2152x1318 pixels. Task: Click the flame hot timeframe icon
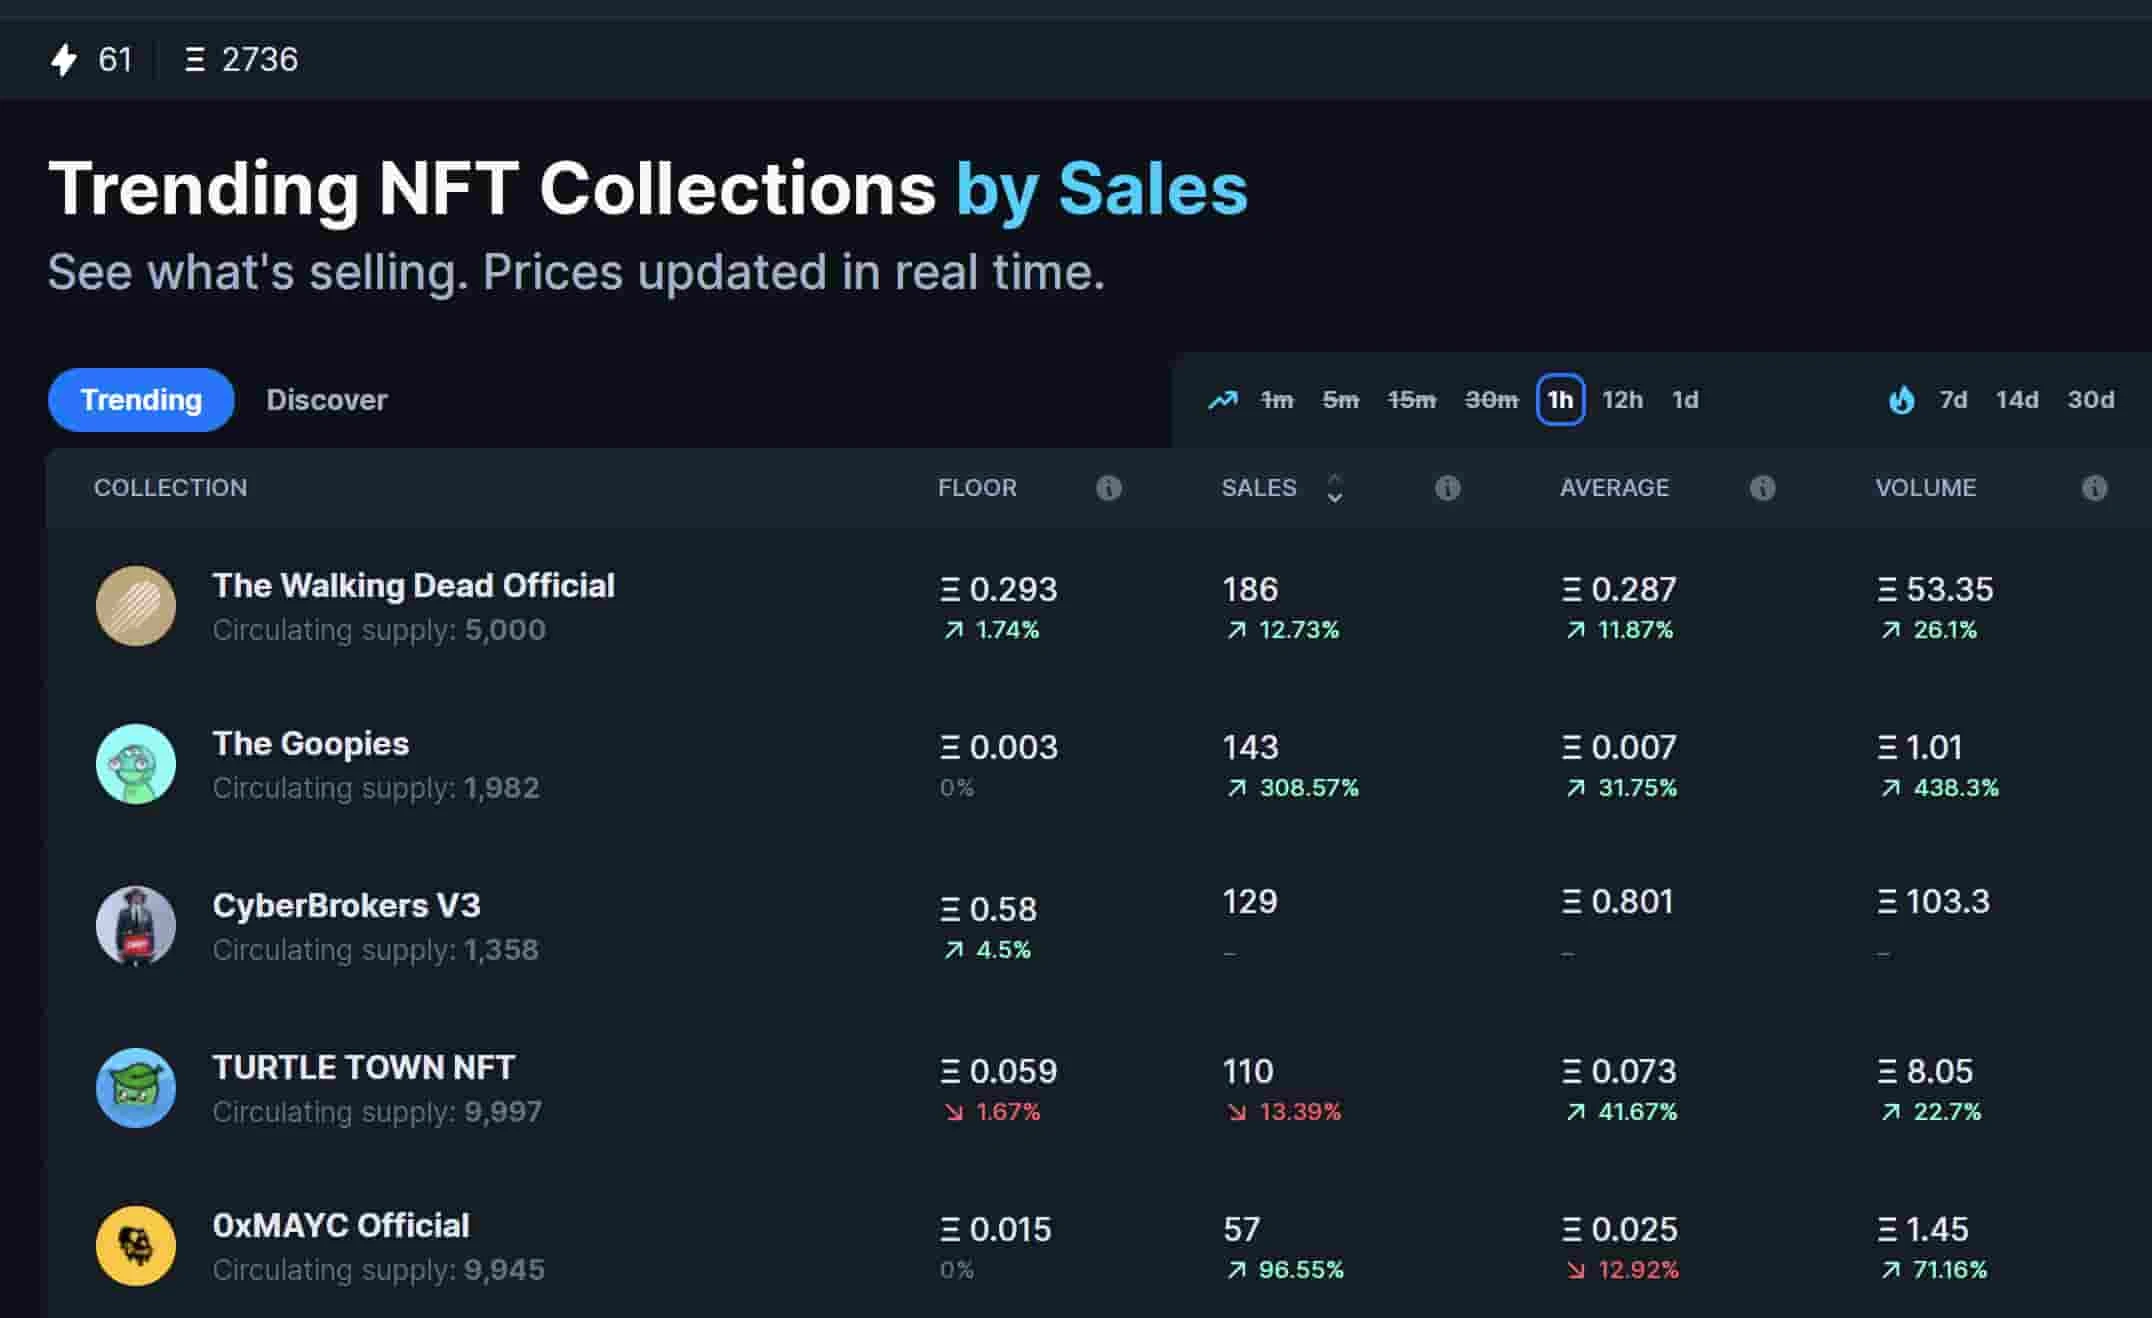[1901, 400]
